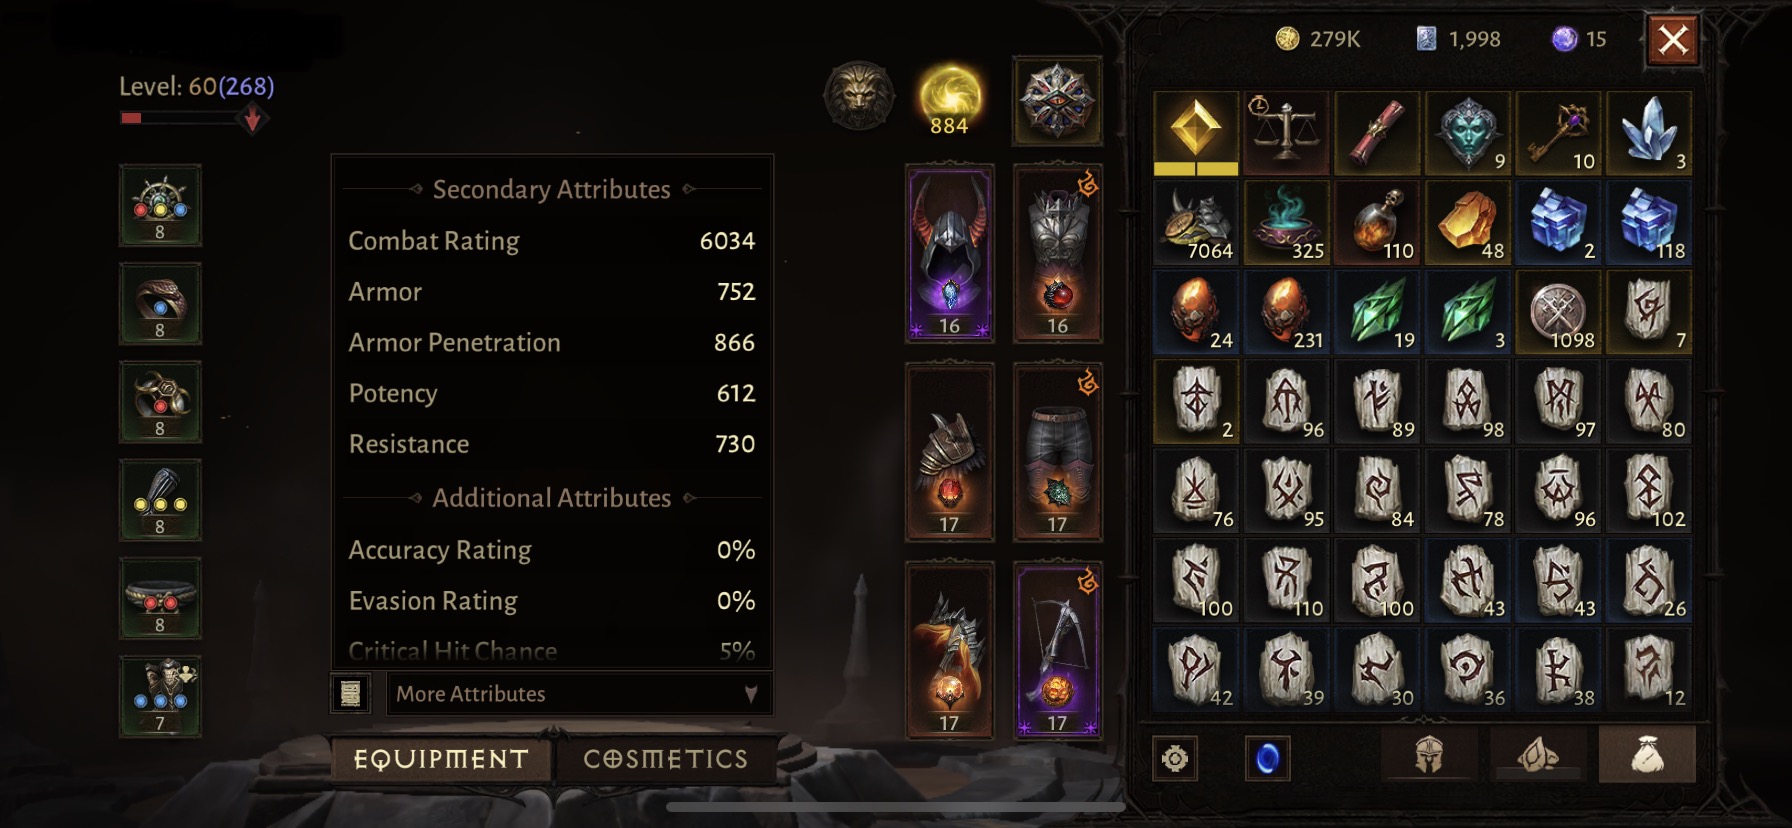Select the rune stack showing 110
This screenshot has height=828, width=1792.
1286,580
